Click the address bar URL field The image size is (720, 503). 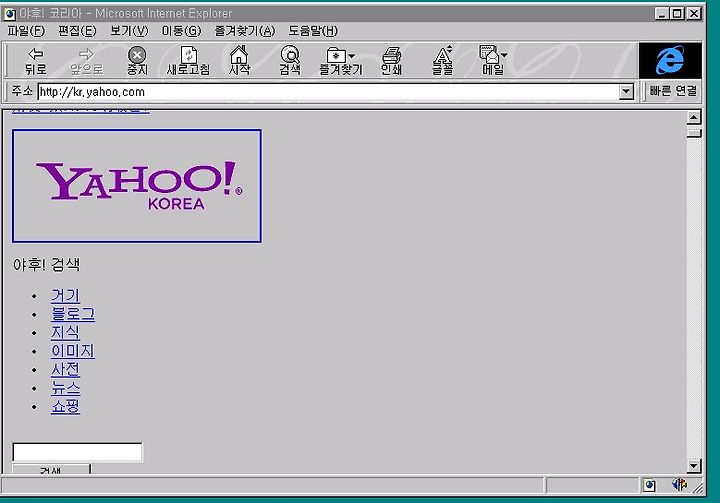coord(328,92)
